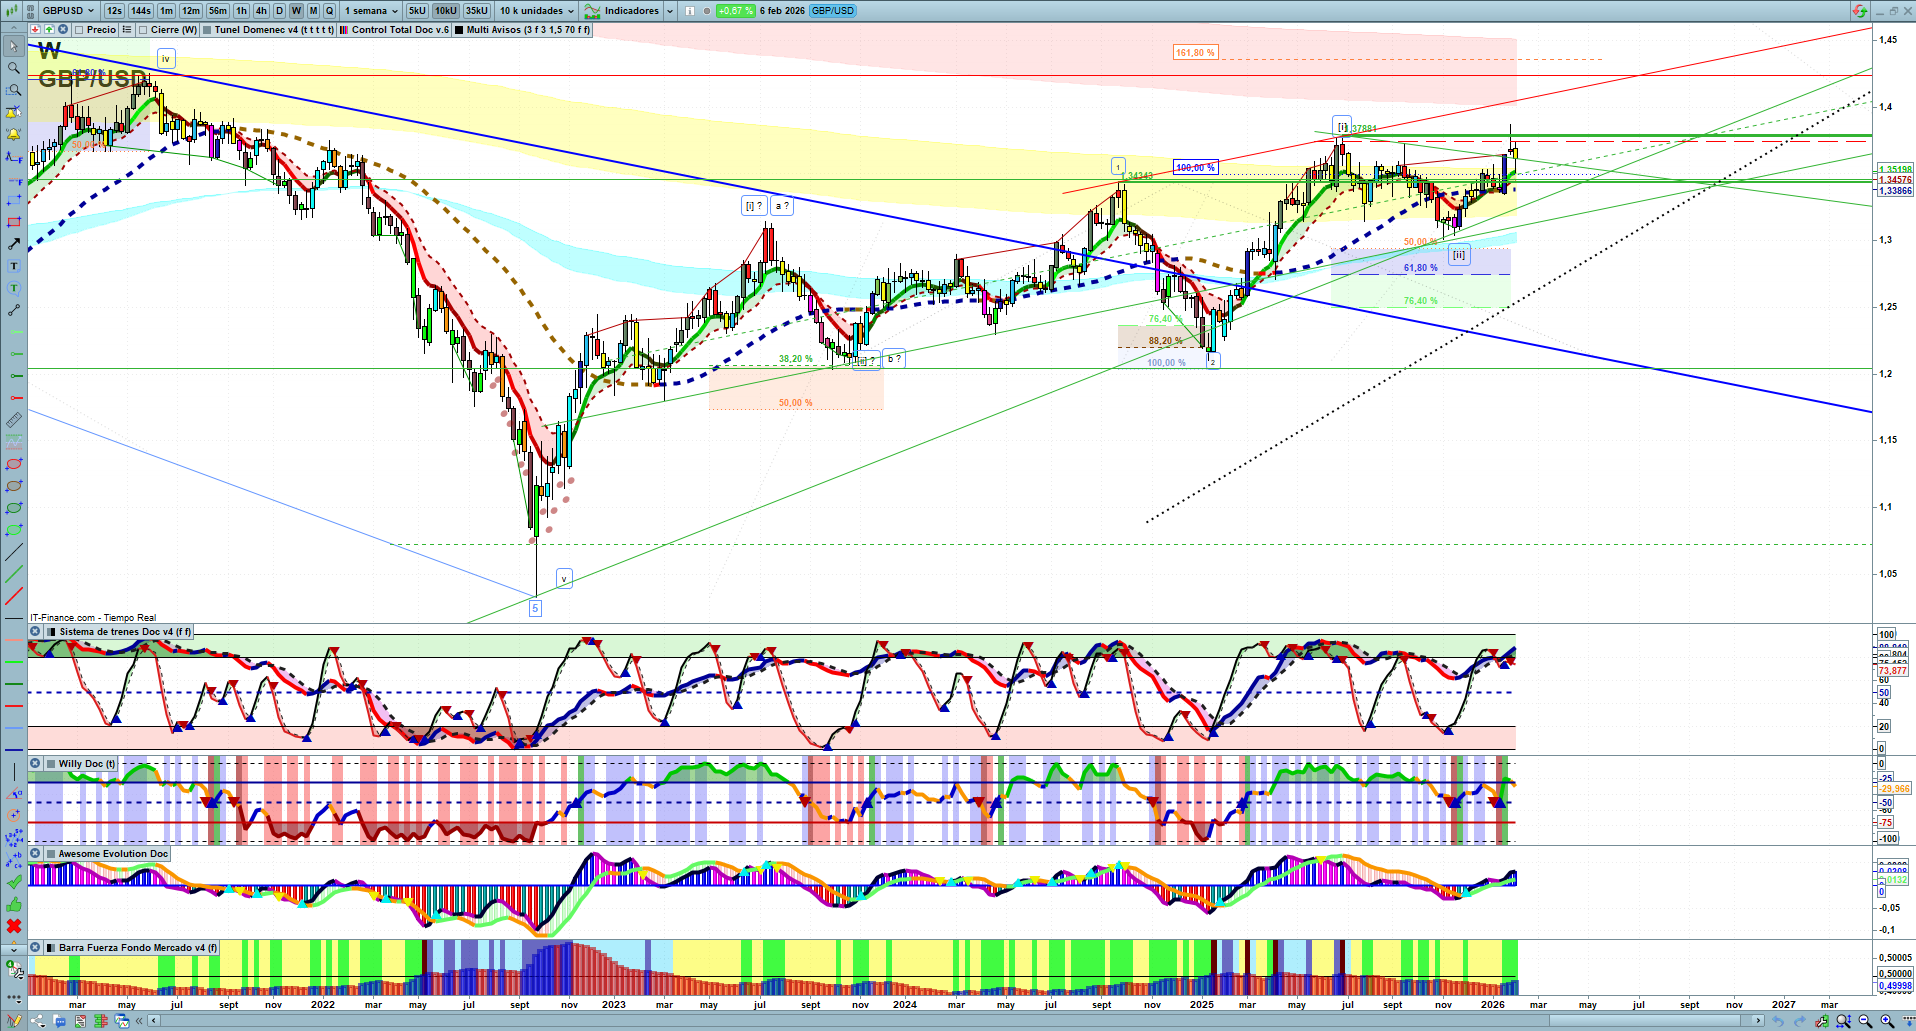Select the red rectangle drawing tool
The image size is (1916, 1031).
point(14,222)
